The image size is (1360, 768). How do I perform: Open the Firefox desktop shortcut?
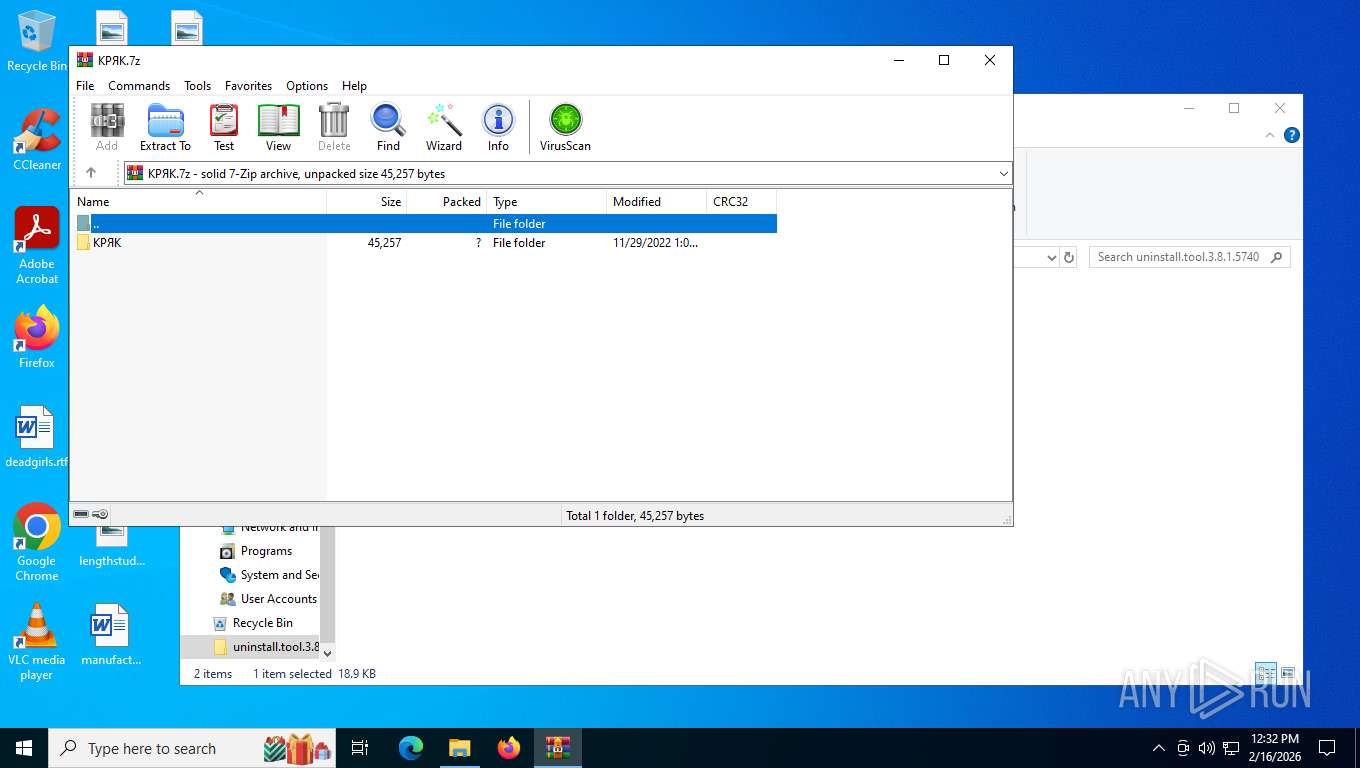[x=37, y=338]
